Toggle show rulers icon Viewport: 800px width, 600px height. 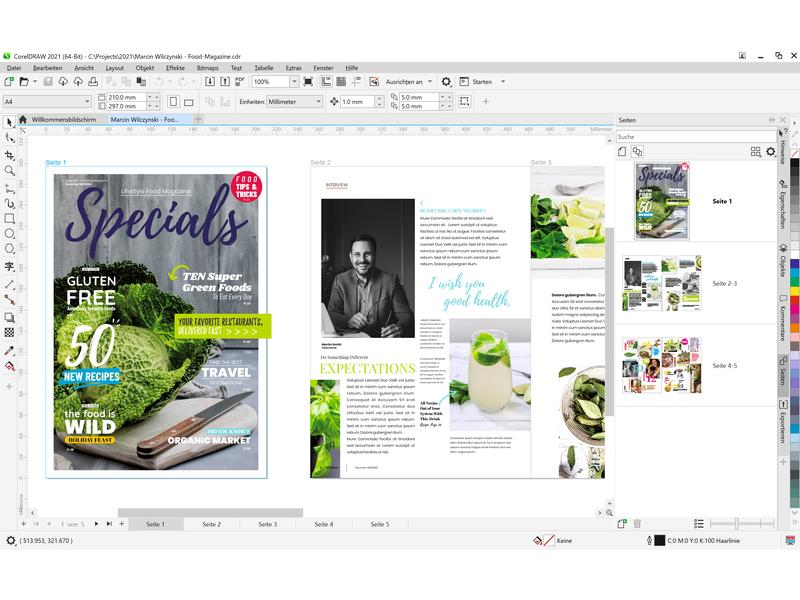point(327,82)
